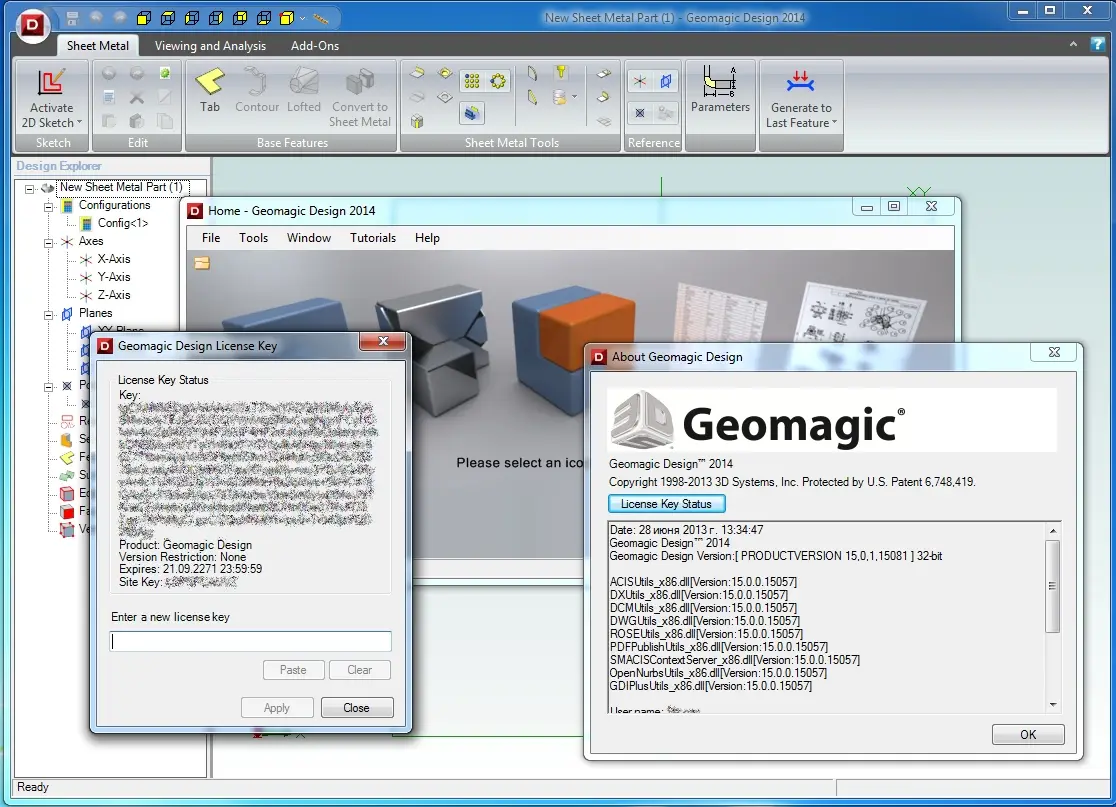Open the Tutorials menu in Home window
This screenshot has width=1116, height=807.
[x=372, y=238]
